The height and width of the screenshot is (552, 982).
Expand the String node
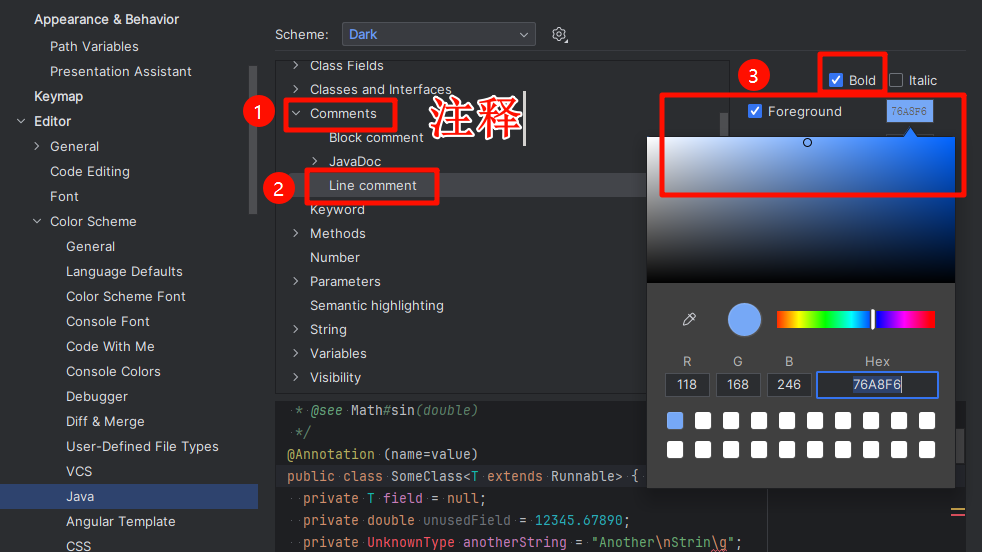point(296,329)
